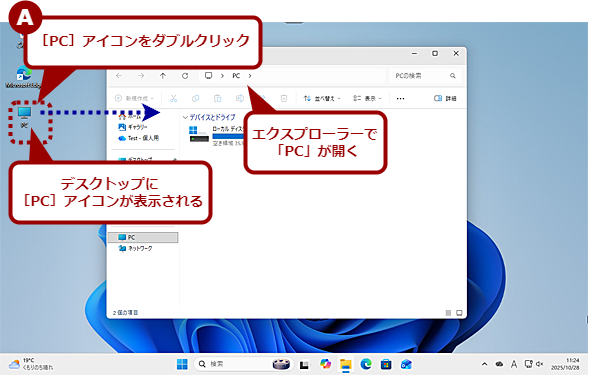
Task: Toggle the IME A input indicator
Action: tap(514, 364)
